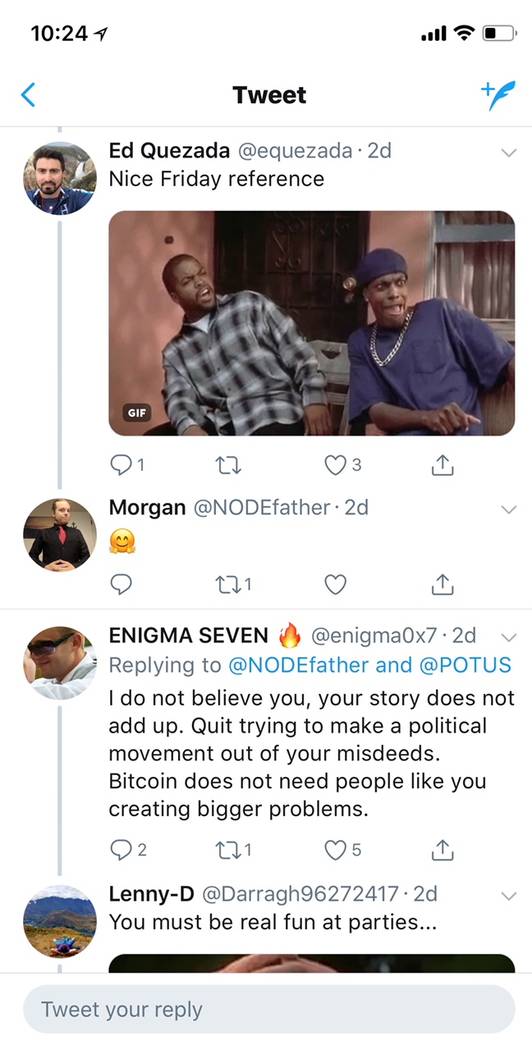
Task: Like Ed Quezada's tweet
Action: pos(335,465)
